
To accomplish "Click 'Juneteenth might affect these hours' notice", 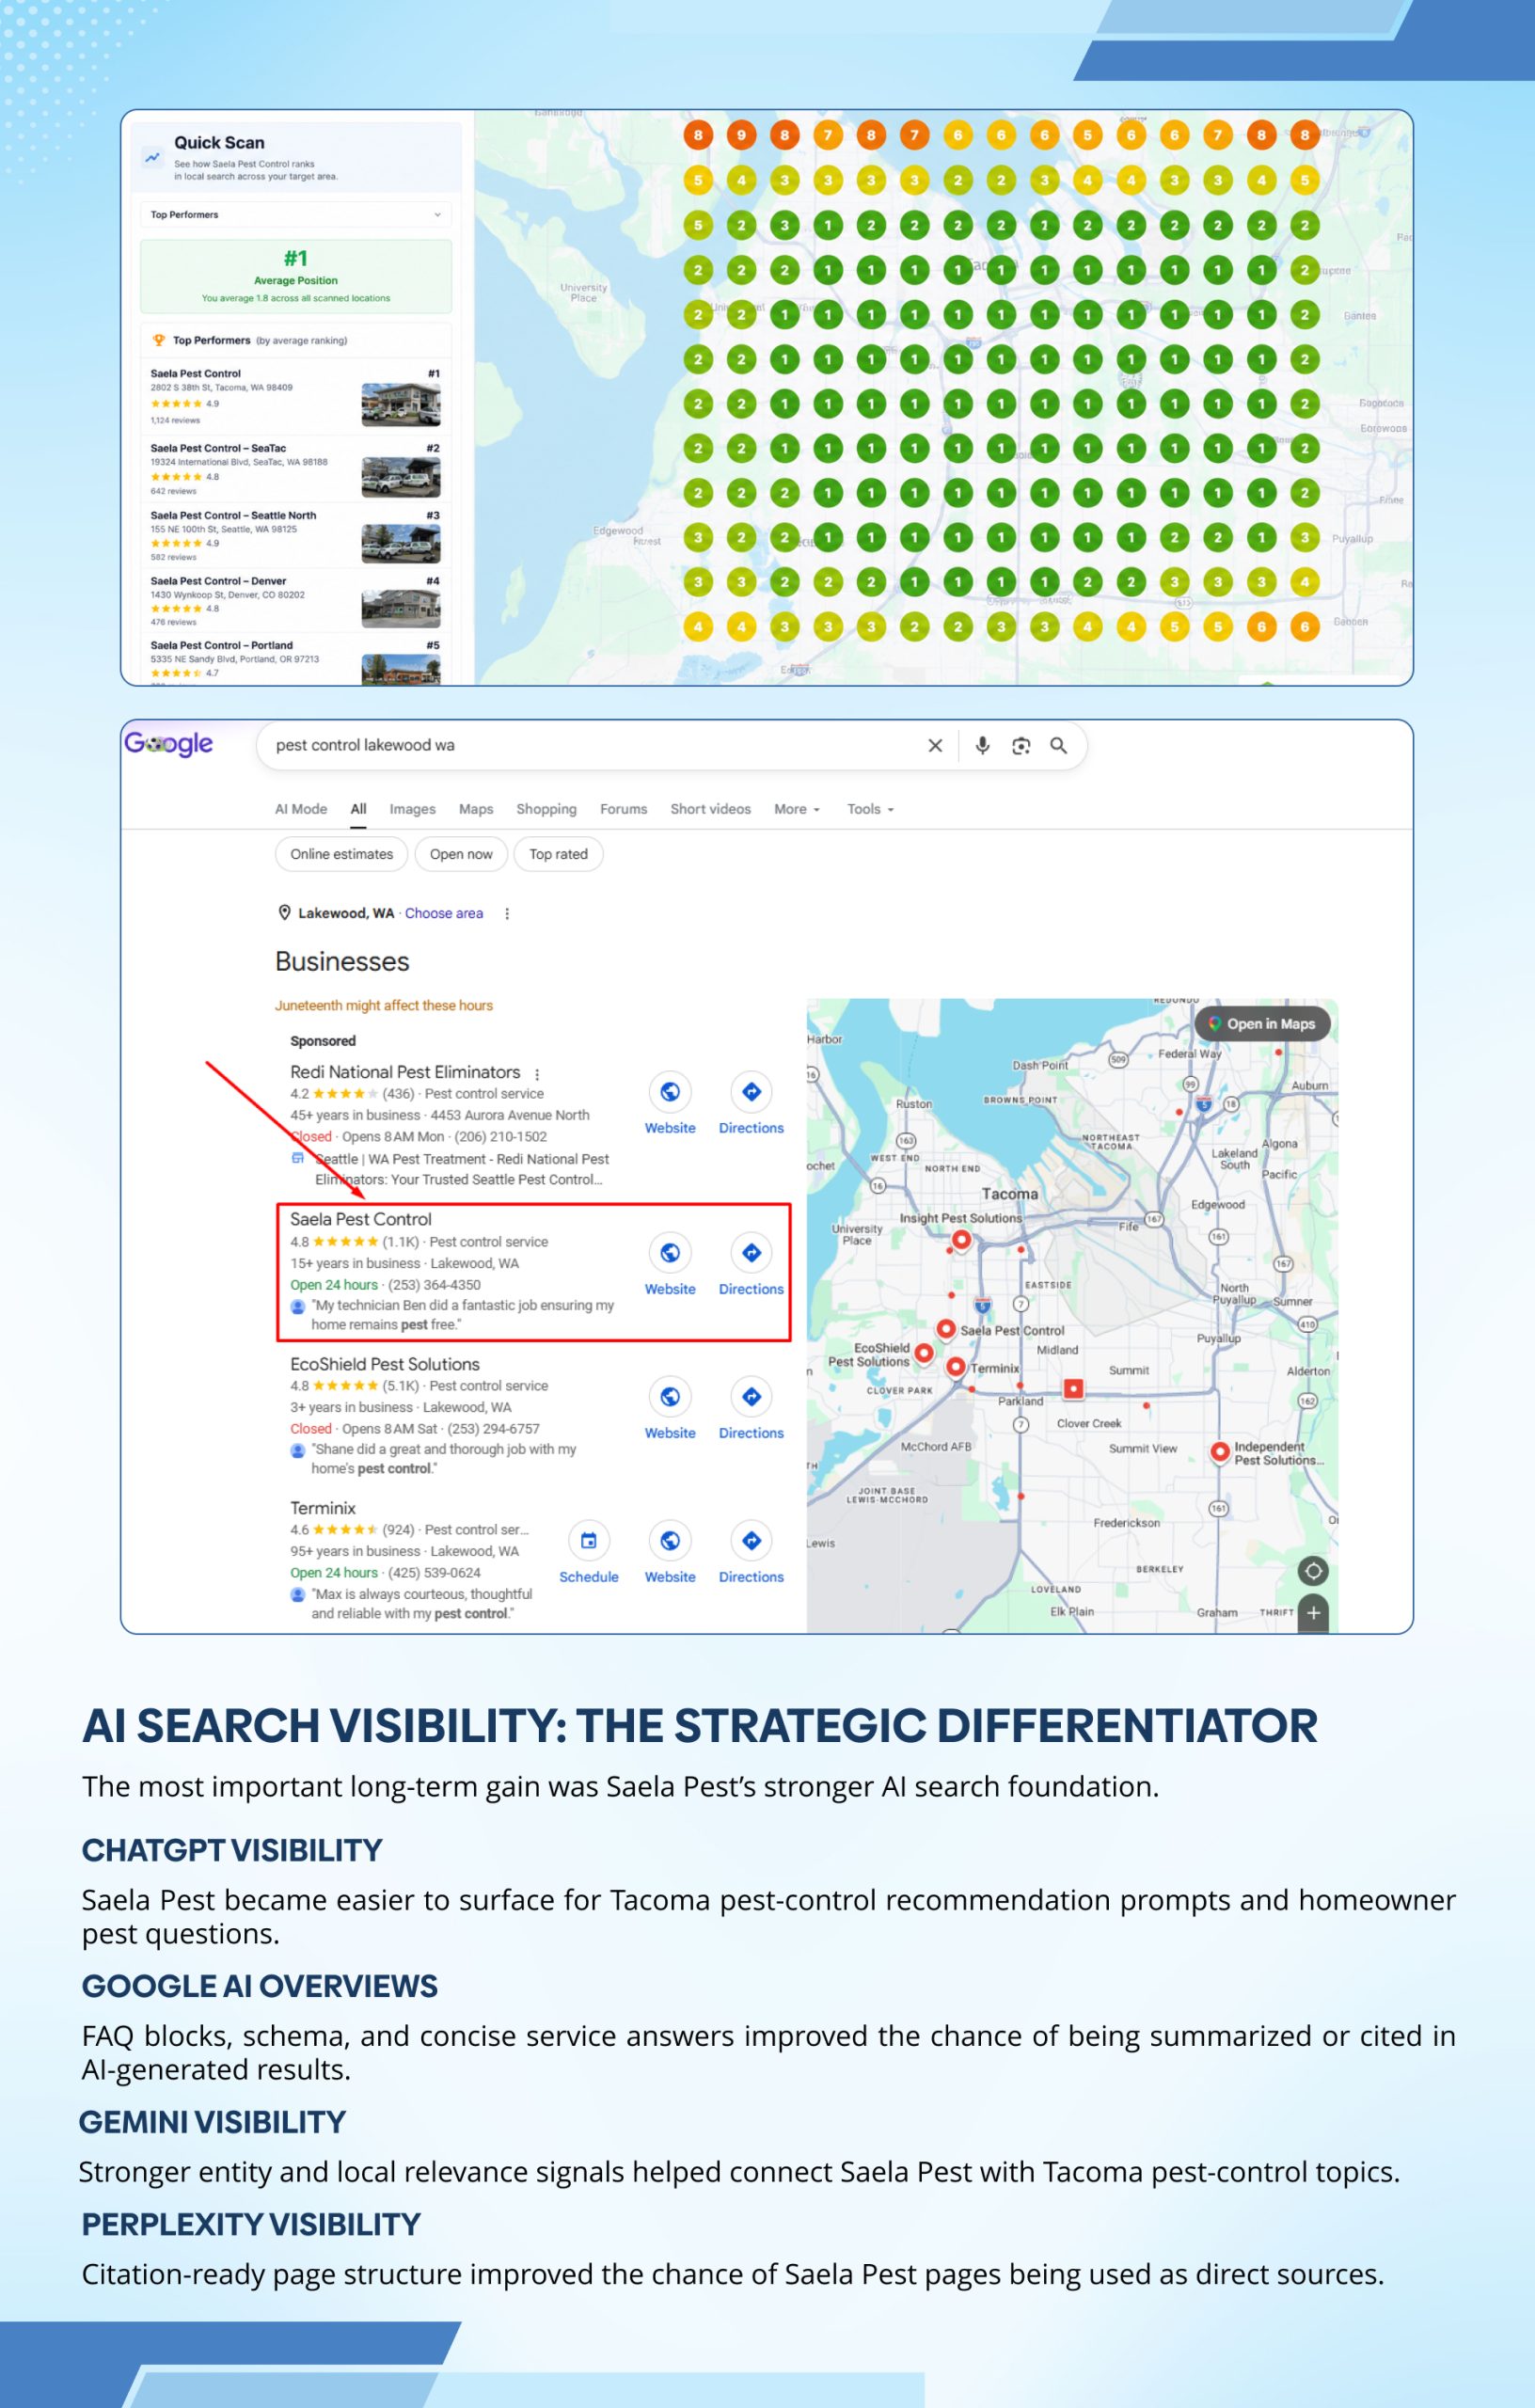I will click(384, 1005).
